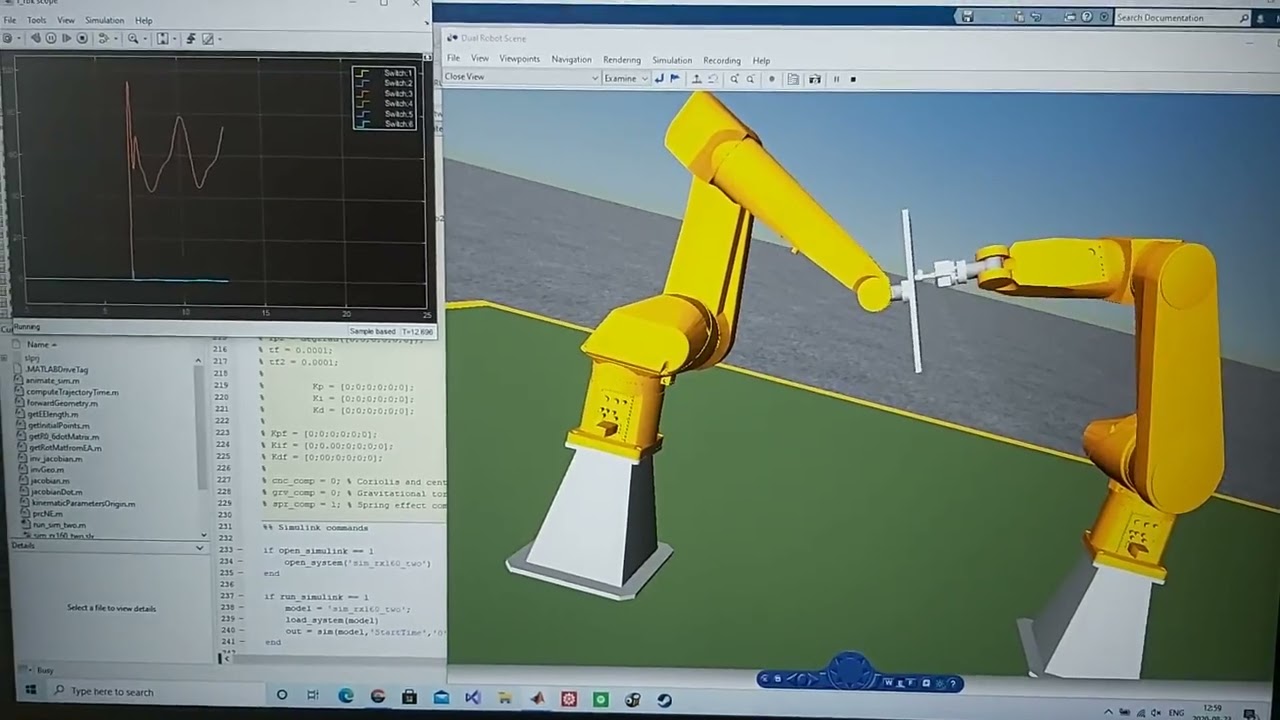Click the scale axes limits icon
This screenshot has height=720, width=1280.
(162, 38)
